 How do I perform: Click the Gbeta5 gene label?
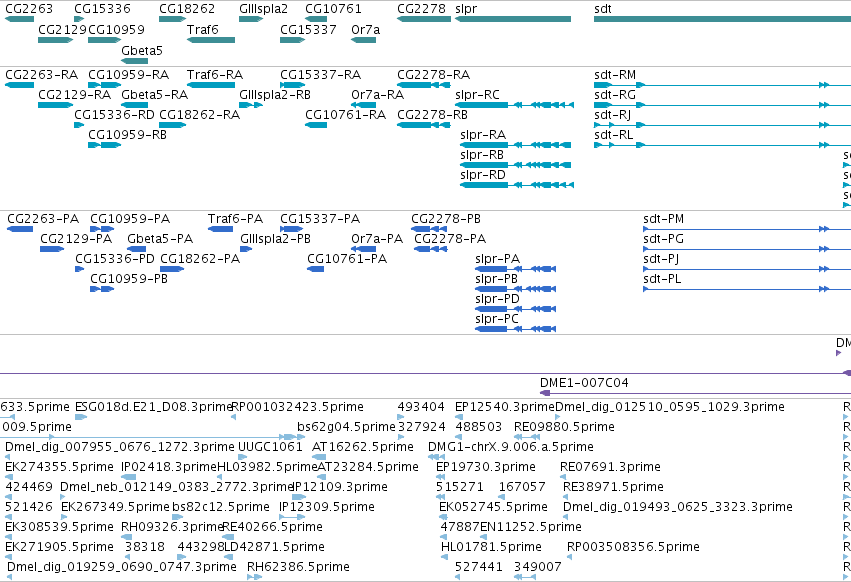[x=142, y=50]
